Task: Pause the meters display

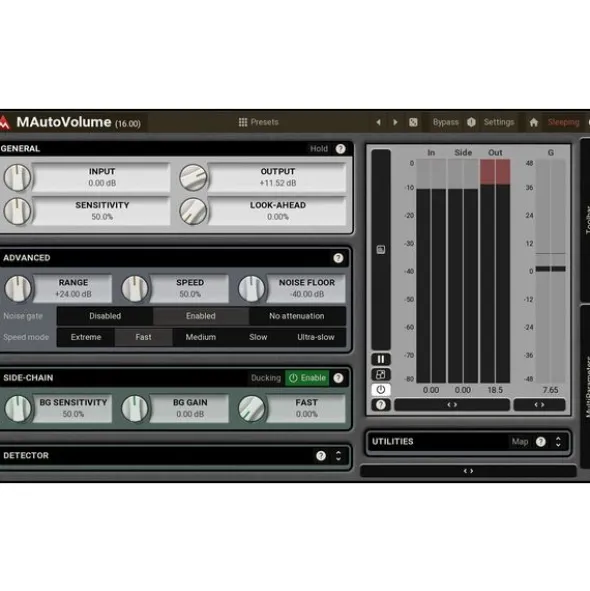Action: (x=381, y=359)
